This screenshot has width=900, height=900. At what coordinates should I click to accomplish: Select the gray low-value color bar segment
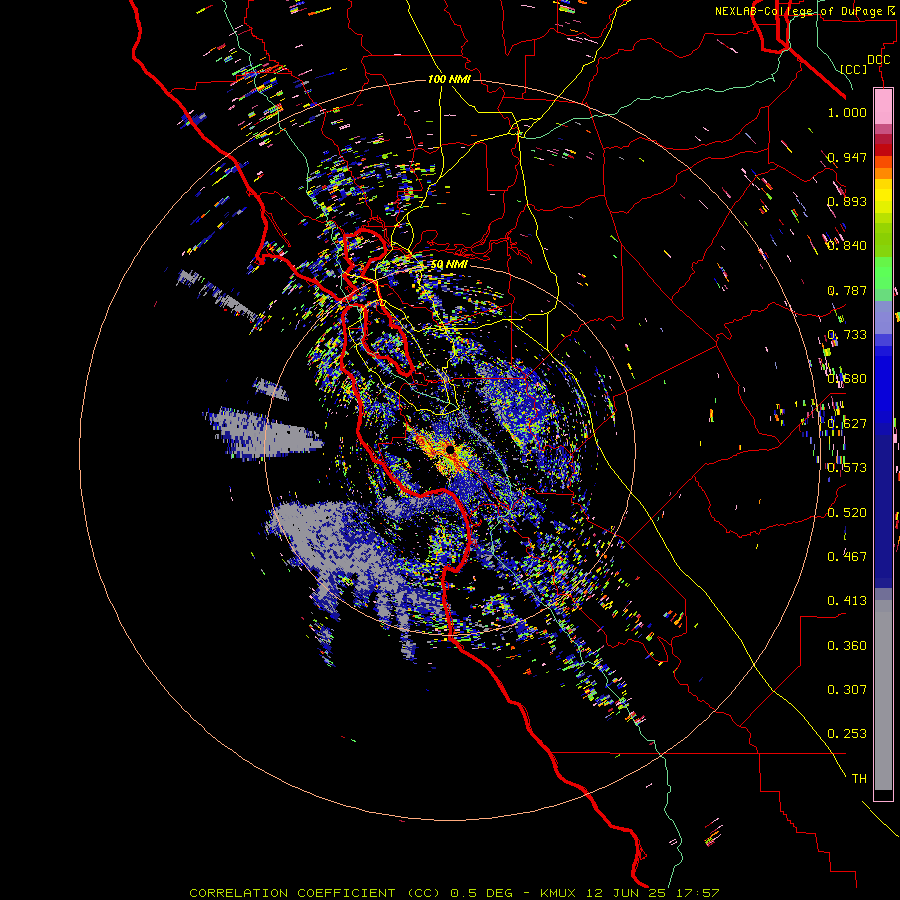click(x=883, y=695)
